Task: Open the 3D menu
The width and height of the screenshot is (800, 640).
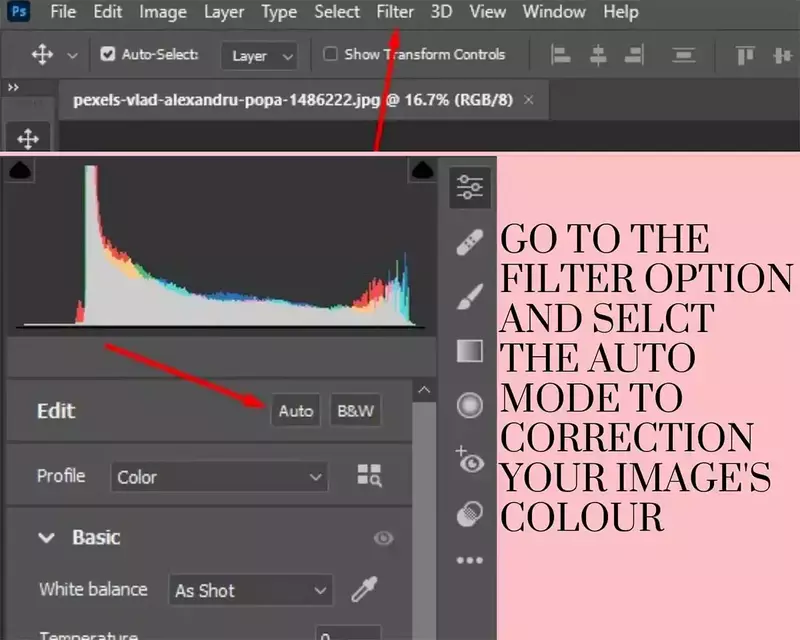Action: pos(441,11)
